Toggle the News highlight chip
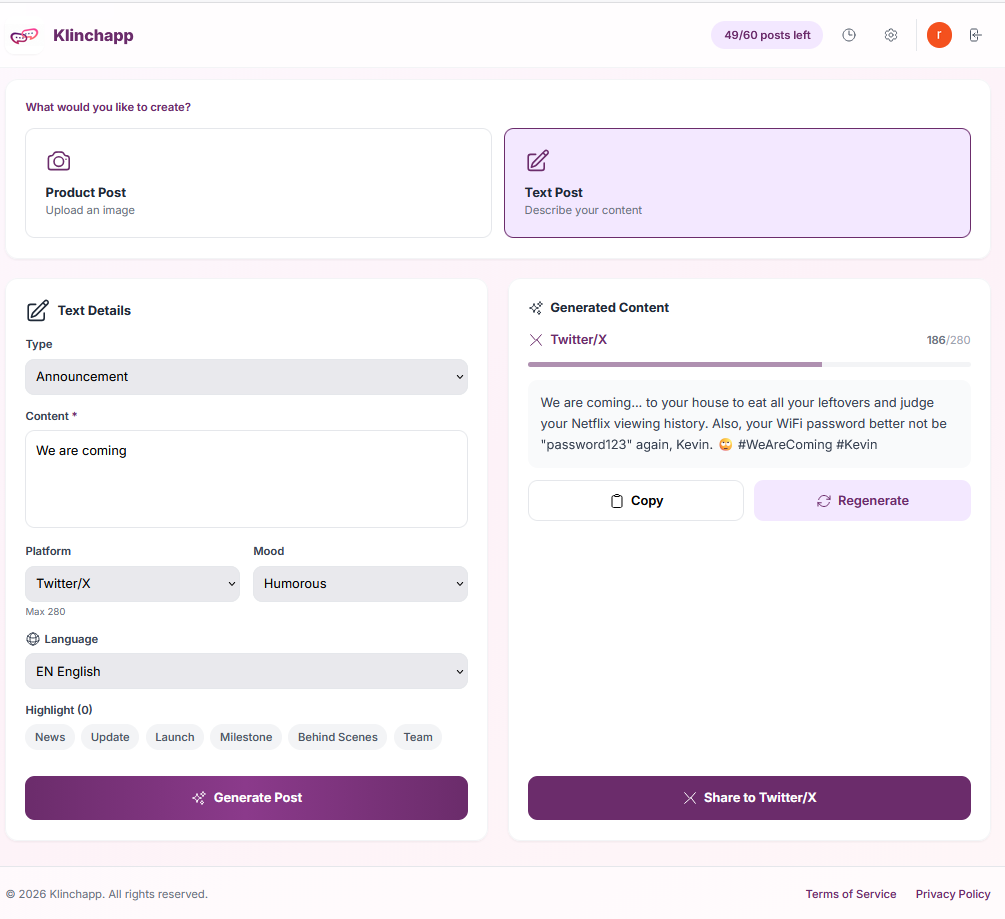This screenshot has height=919, width=1005. click(50, 737)
